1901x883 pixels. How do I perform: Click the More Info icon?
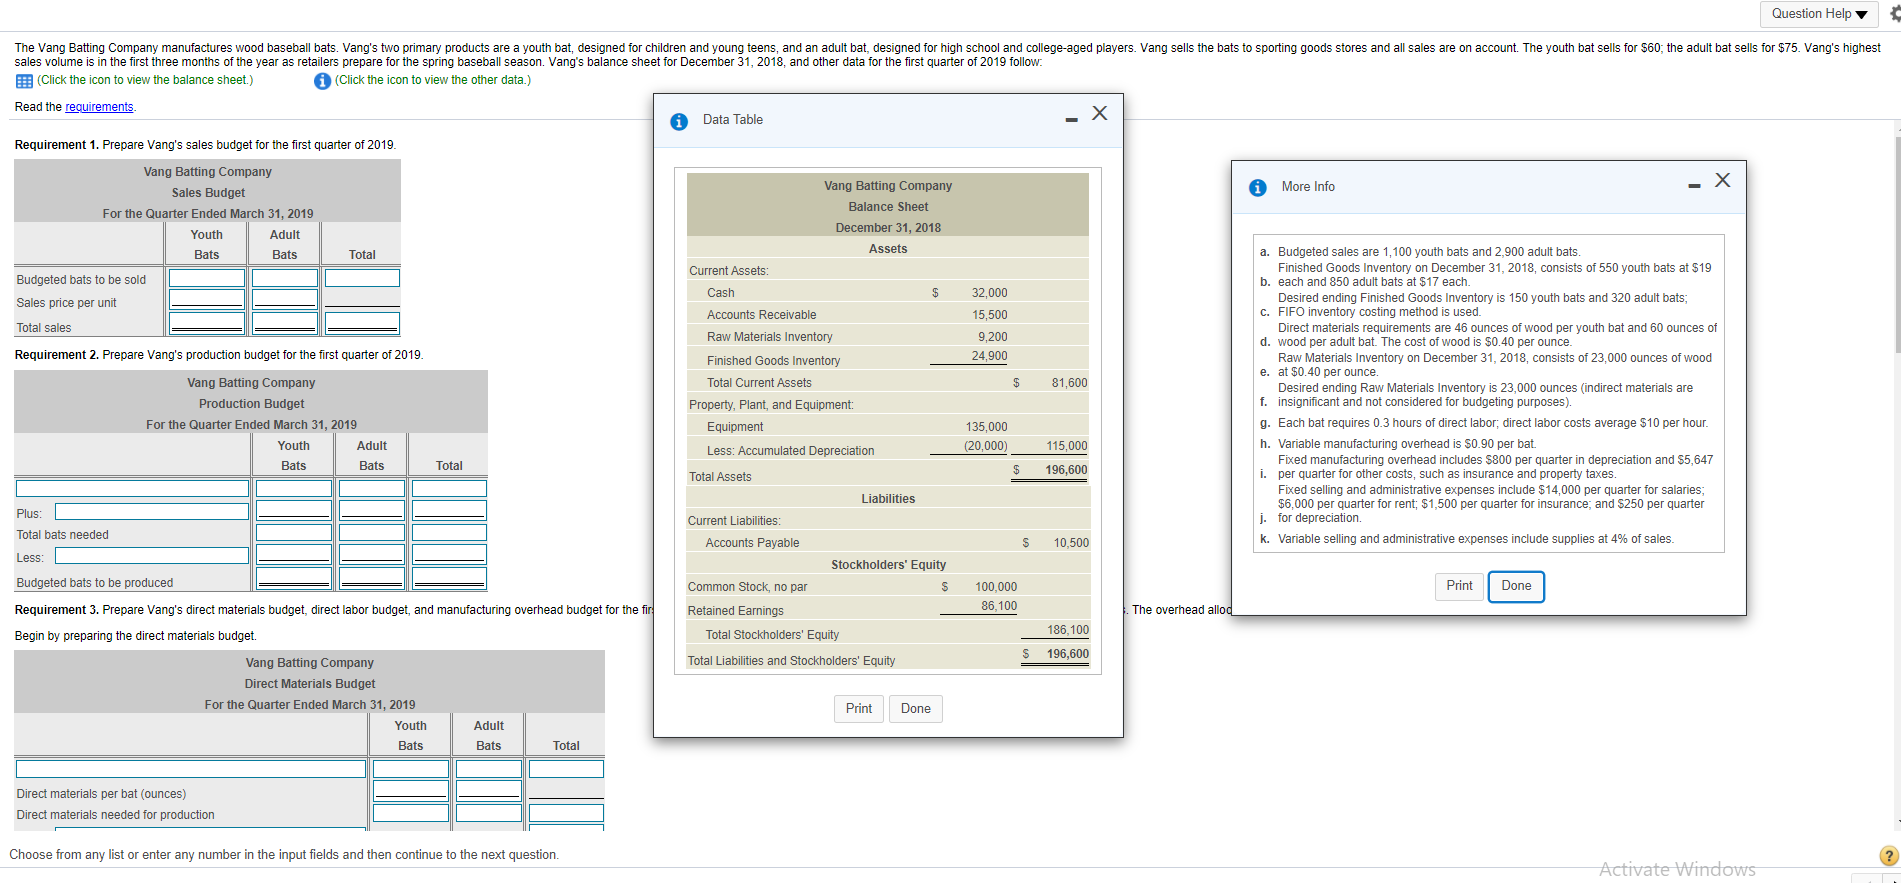[x=1258, y=188]
